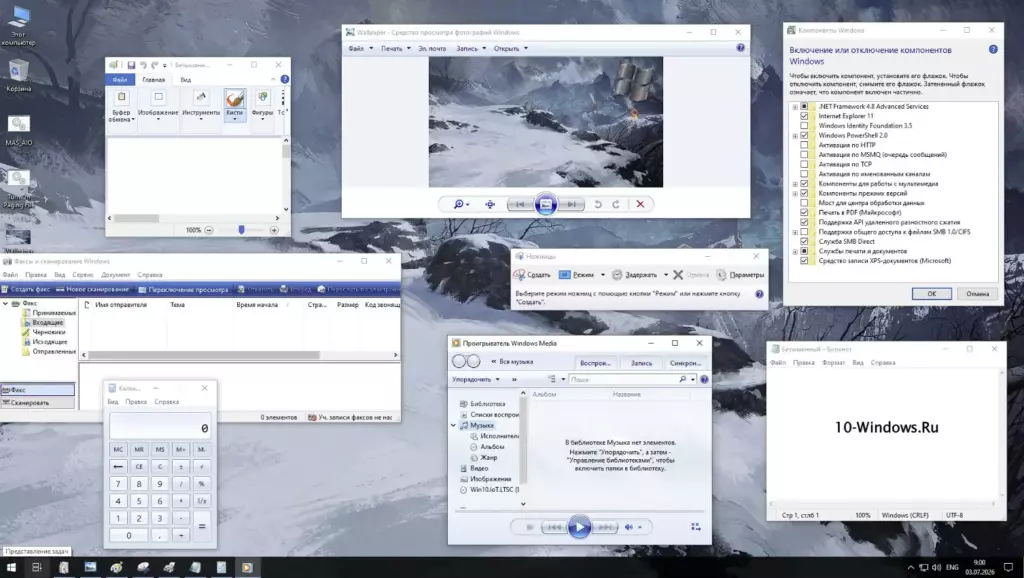The height and width of the screenshot is (578, 1024).
Task: Expand .NET Framework 4.8 Advanced Services node
Action: [795, 106]
